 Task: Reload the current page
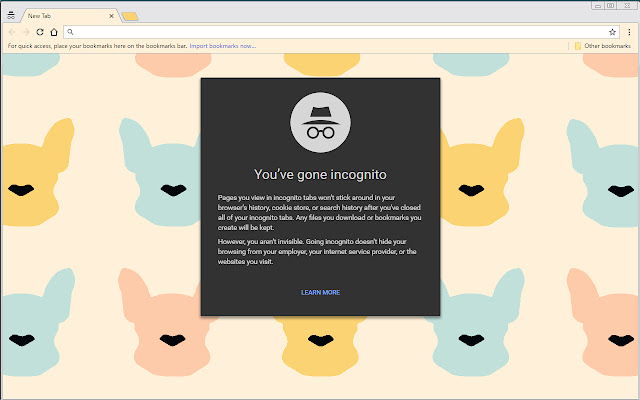click(40, 32)
